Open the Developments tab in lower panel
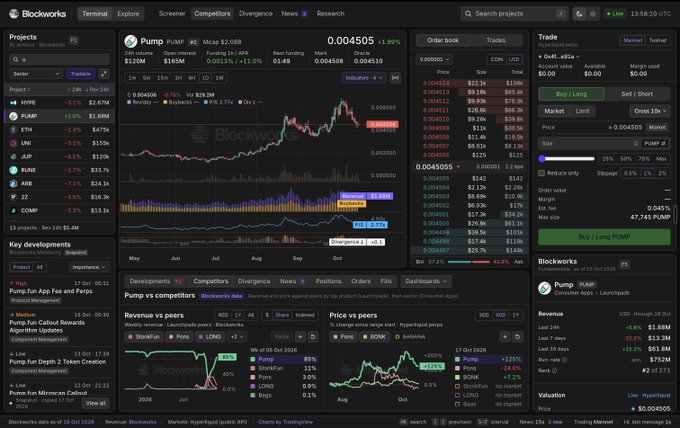This screenshot has height=428, width=680. [x=156, y=281]
